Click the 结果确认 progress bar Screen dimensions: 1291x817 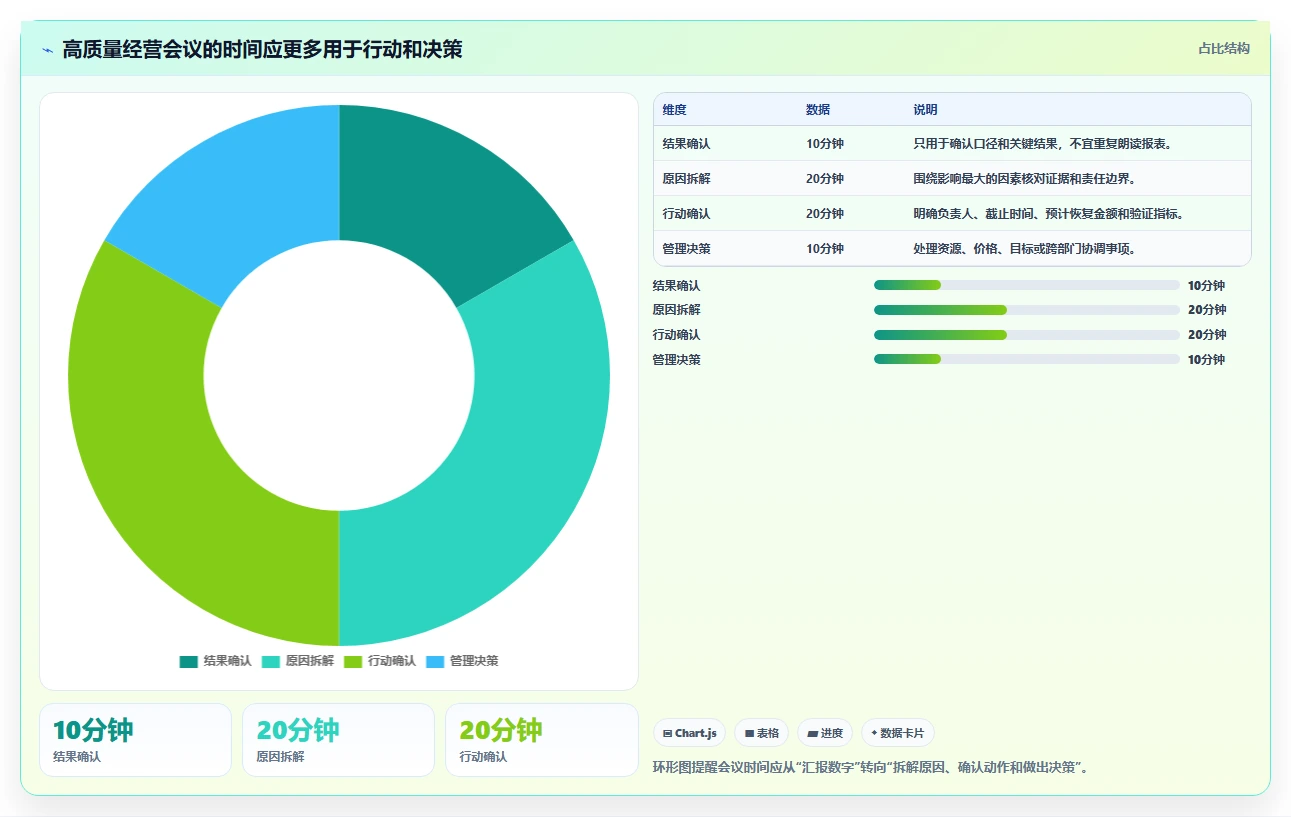tap(1027, 285)
